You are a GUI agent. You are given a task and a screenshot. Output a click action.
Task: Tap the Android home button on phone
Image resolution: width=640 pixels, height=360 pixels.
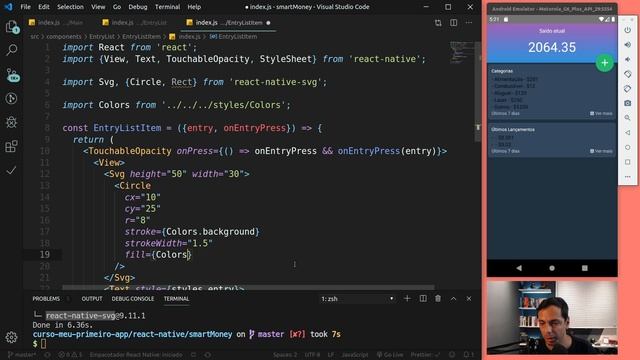coord(552,268)
